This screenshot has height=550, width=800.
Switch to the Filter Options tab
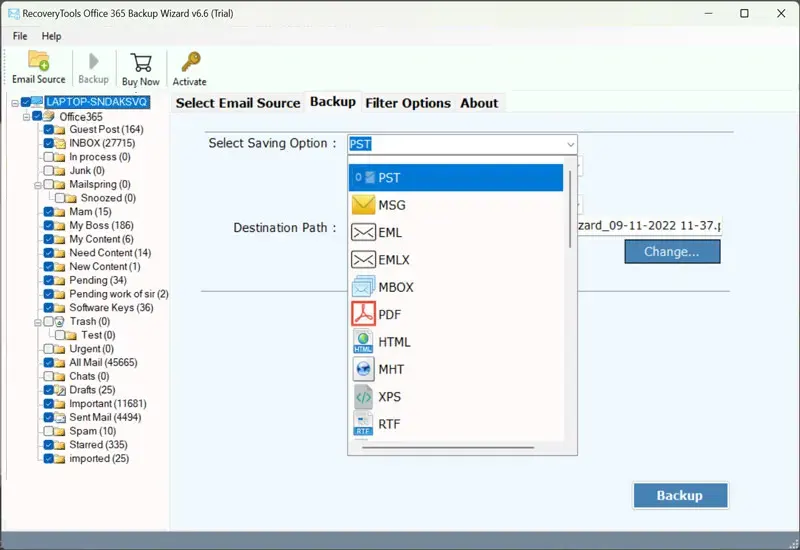point(408,103)
